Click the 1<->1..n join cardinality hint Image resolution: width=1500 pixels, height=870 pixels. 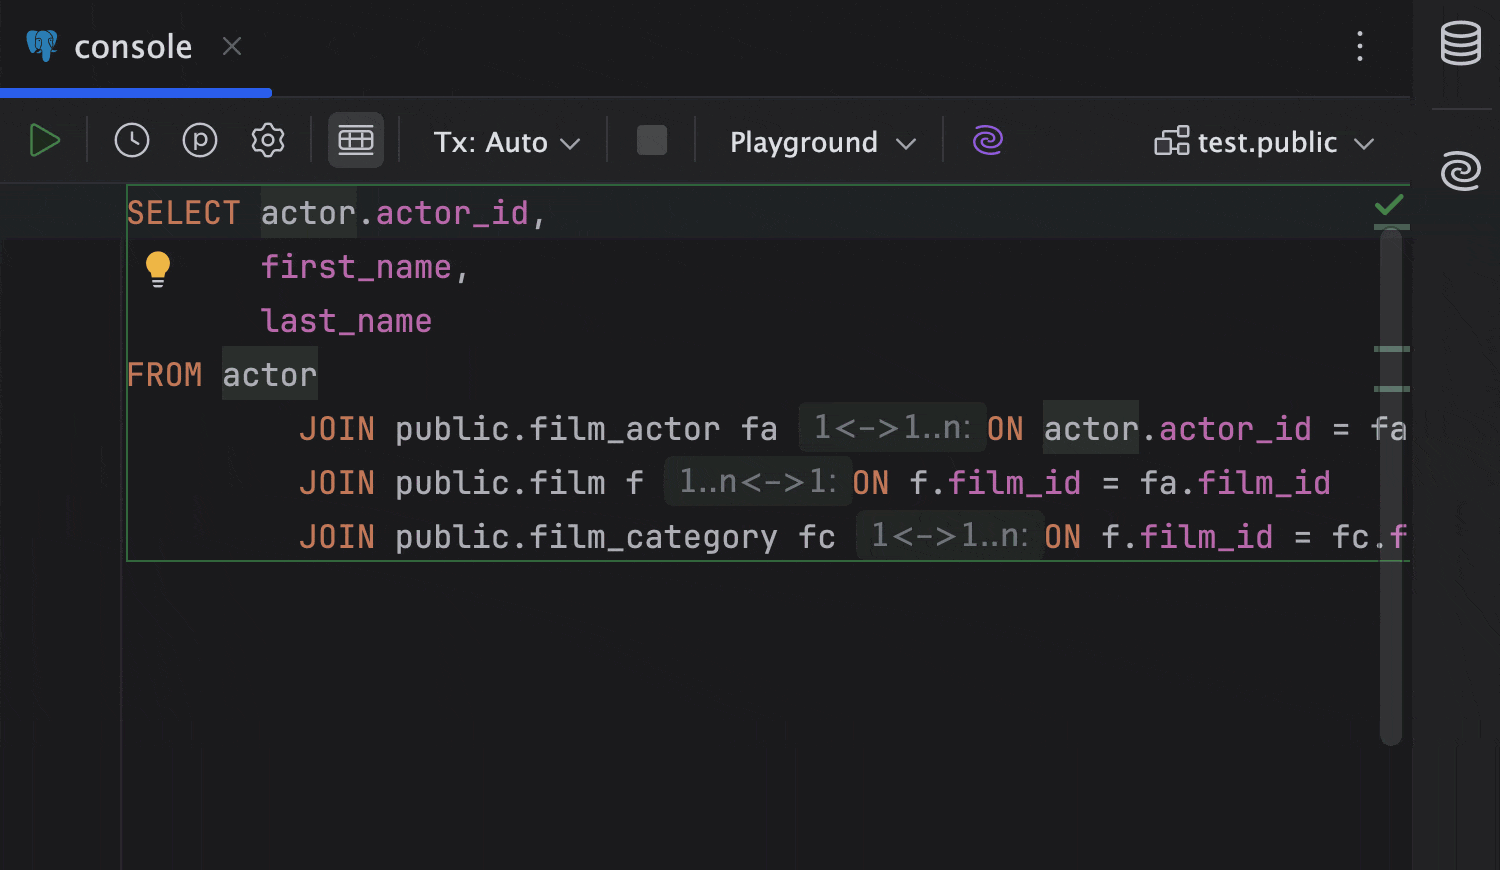(891, 428)
